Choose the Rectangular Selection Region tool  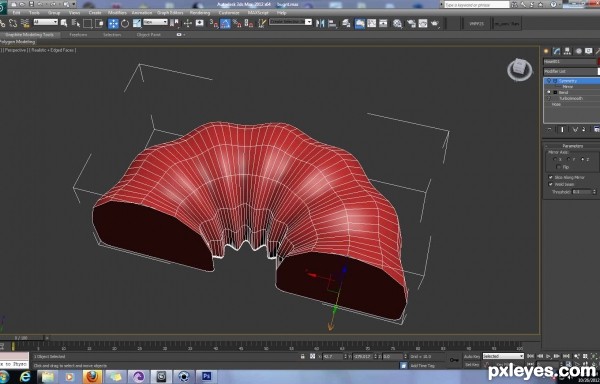coord(87,23)
